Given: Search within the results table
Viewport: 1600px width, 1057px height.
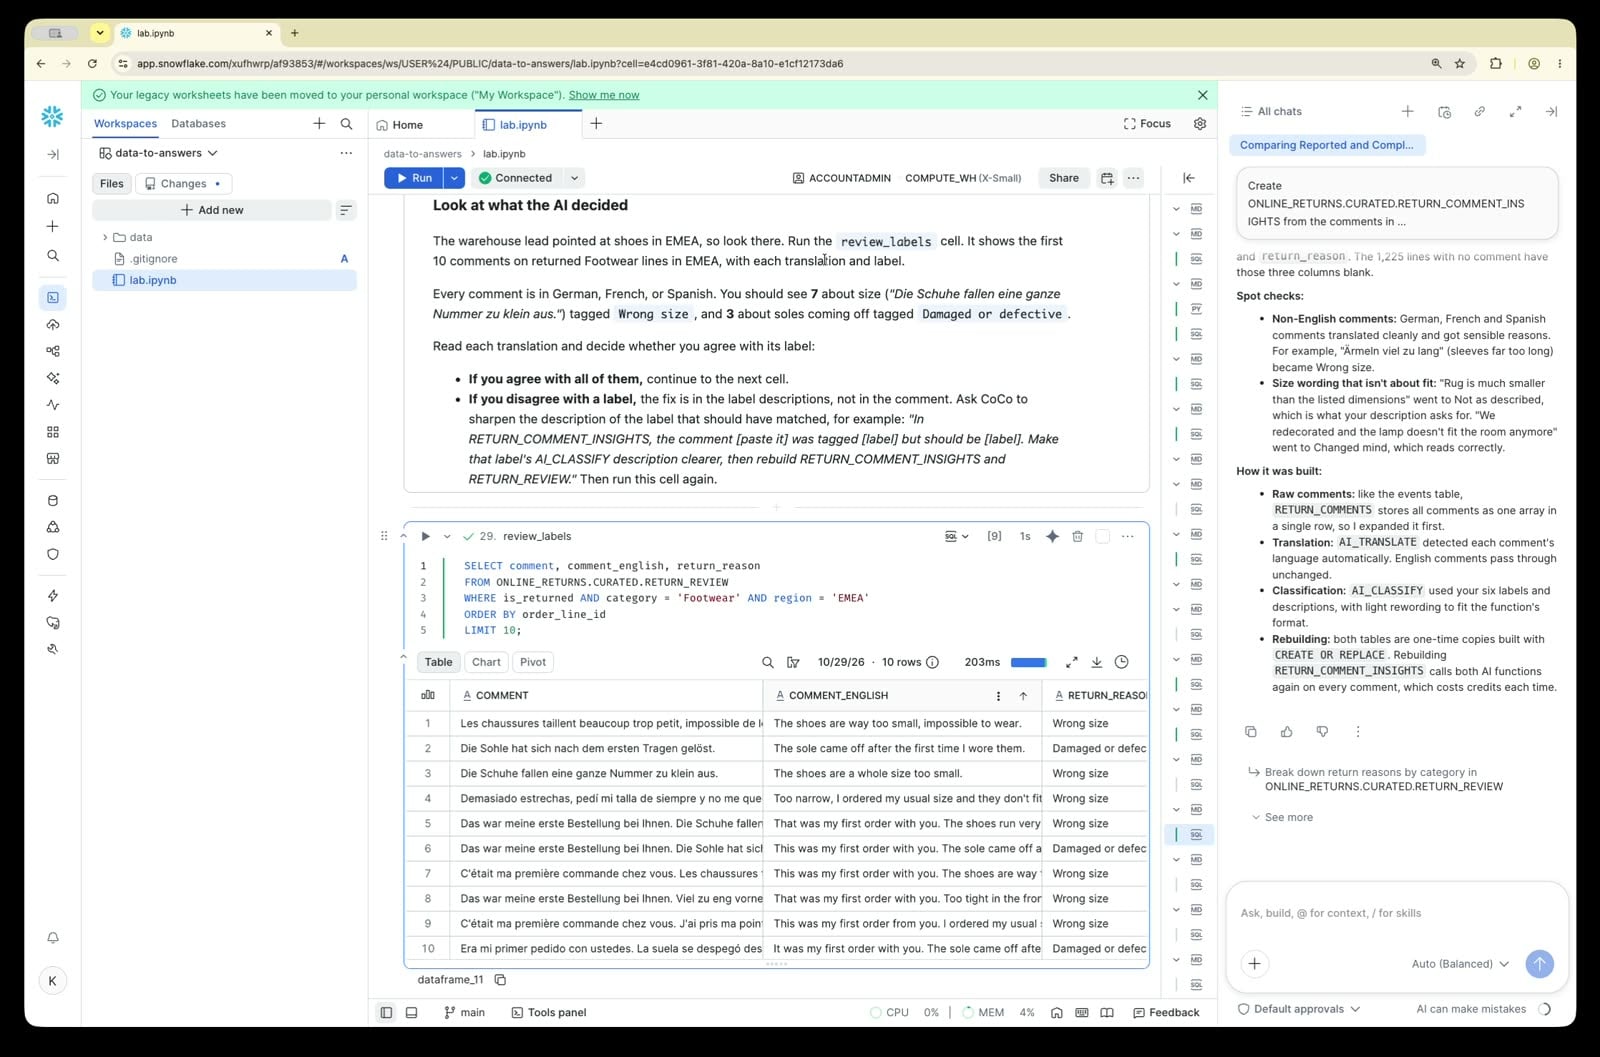Looking at the screenshot, I should (768, 662).
